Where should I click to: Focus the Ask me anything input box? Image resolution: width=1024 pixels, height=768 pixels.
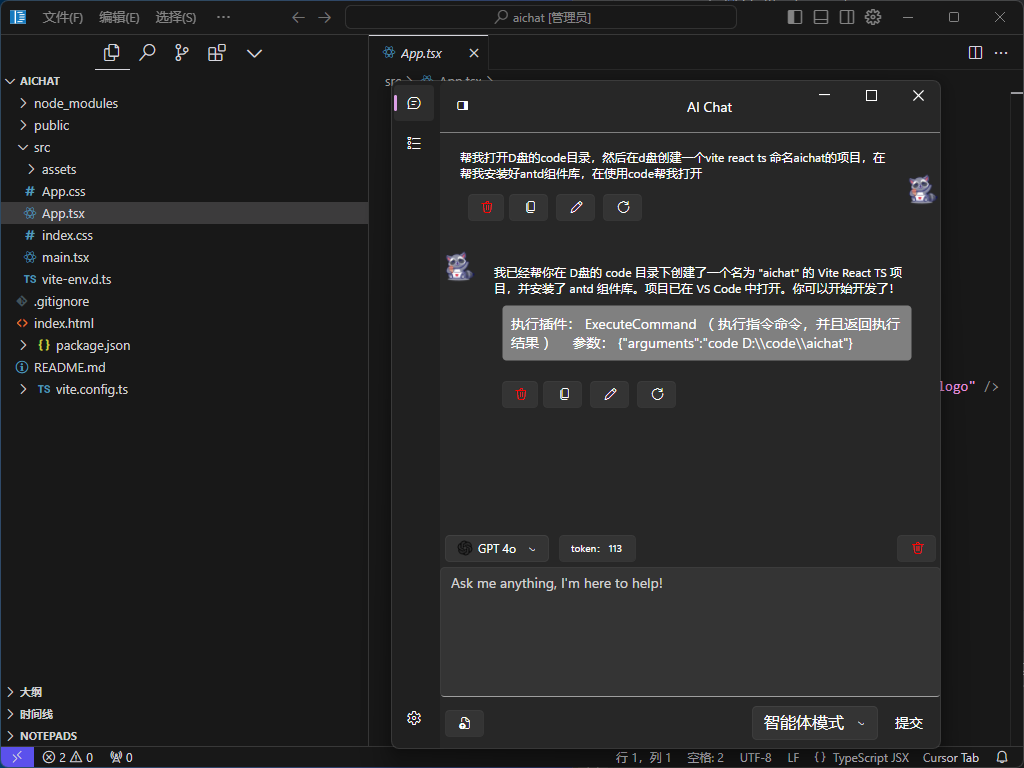point(690,632)
